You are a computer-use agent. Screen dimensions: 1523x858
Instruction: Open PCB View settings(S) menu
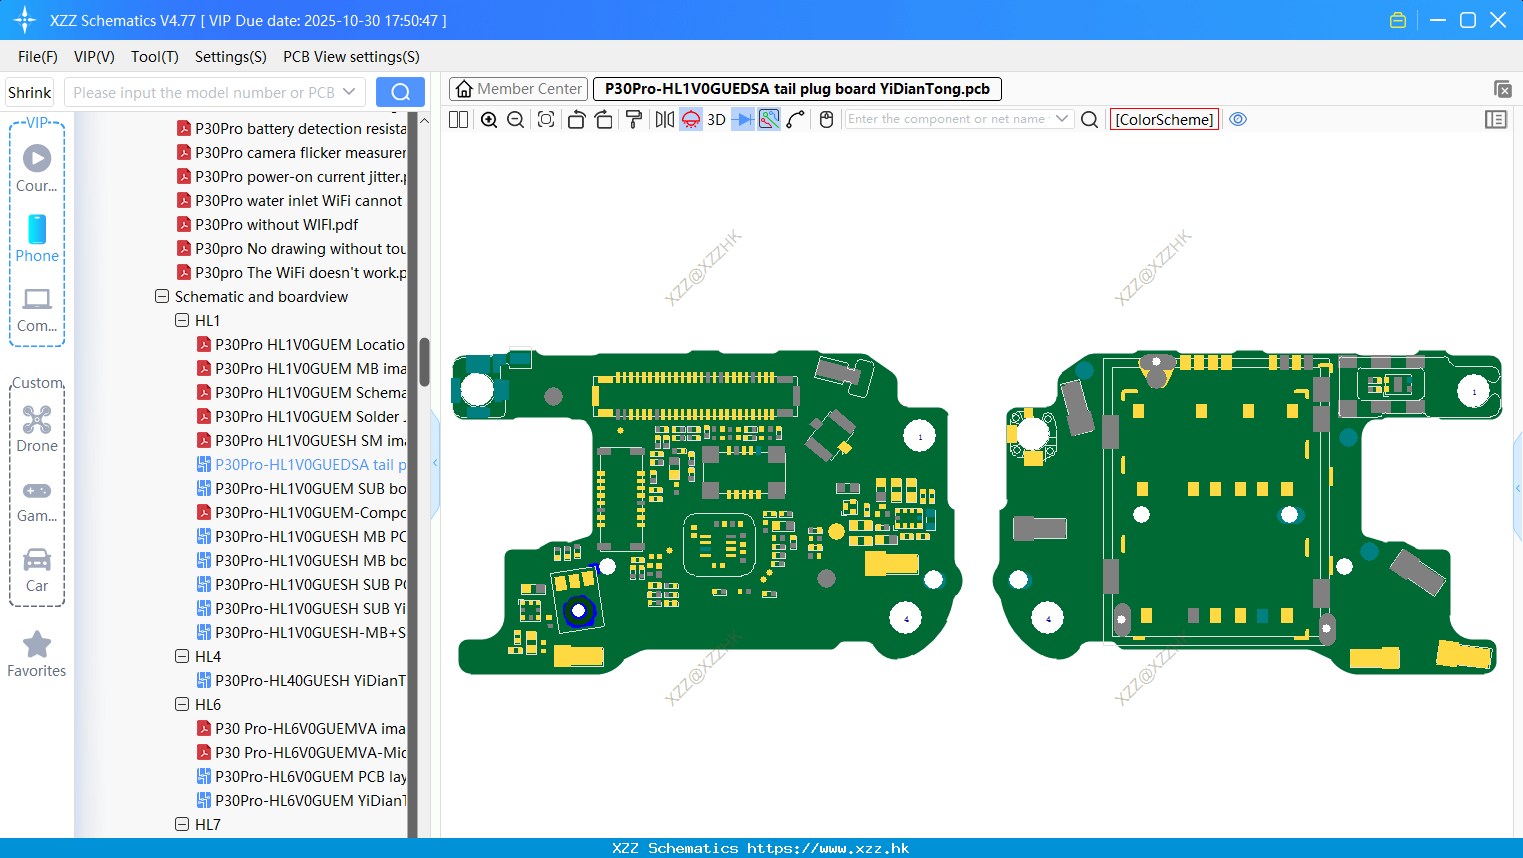coord(351,57)
